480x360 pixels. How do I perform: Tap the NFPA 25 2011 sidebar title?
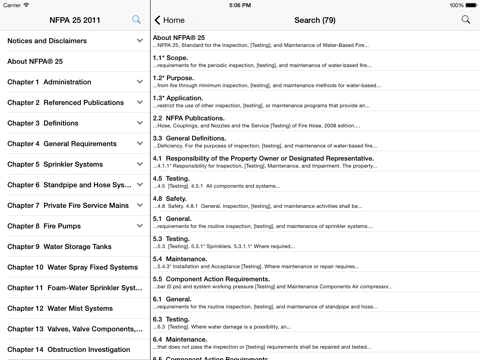click(x=75, y=20)
